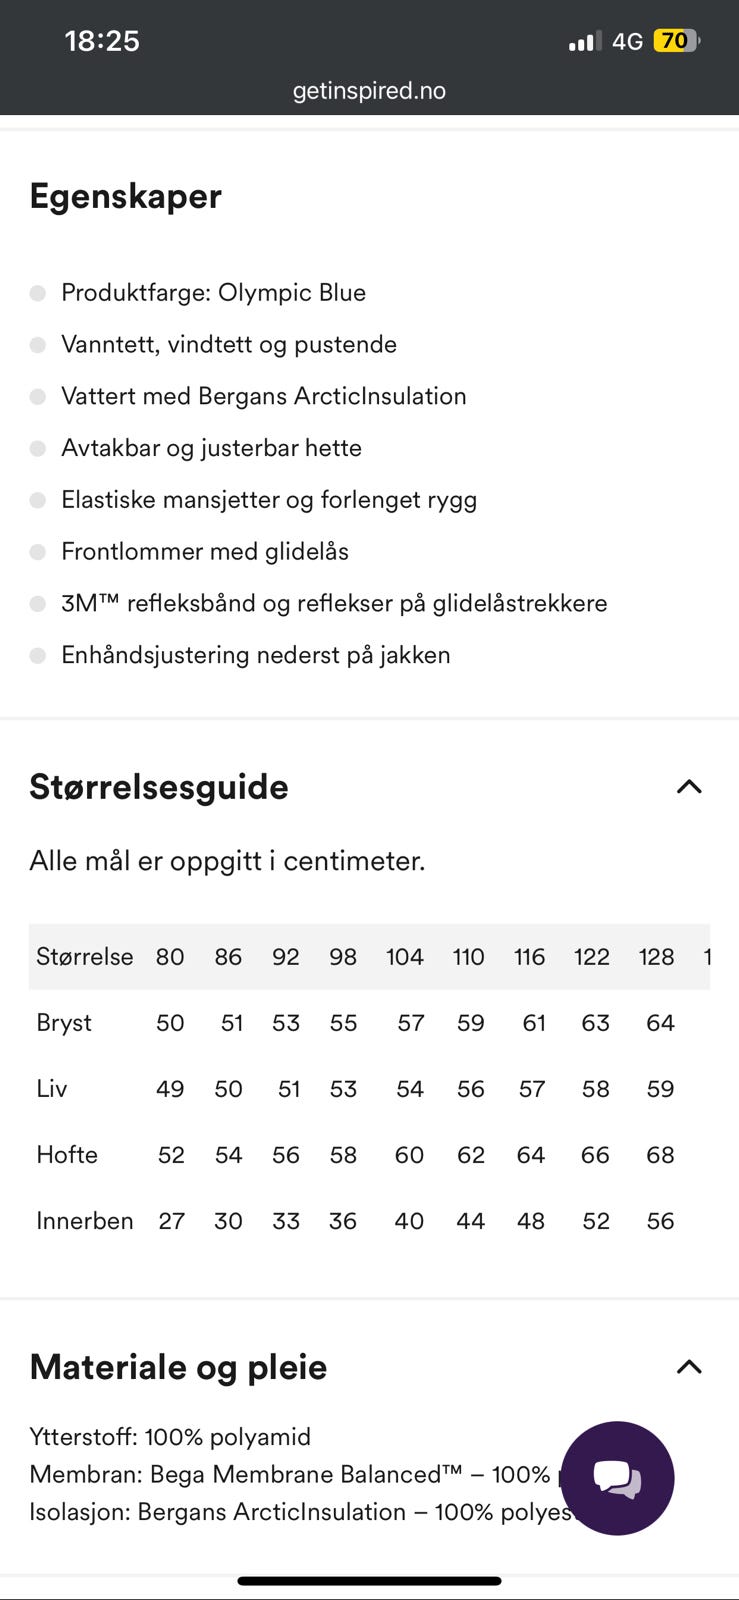Screen dimensions: 739x1600
Task: Tap the Innerben row label
Action: [x=85, y=1221]
